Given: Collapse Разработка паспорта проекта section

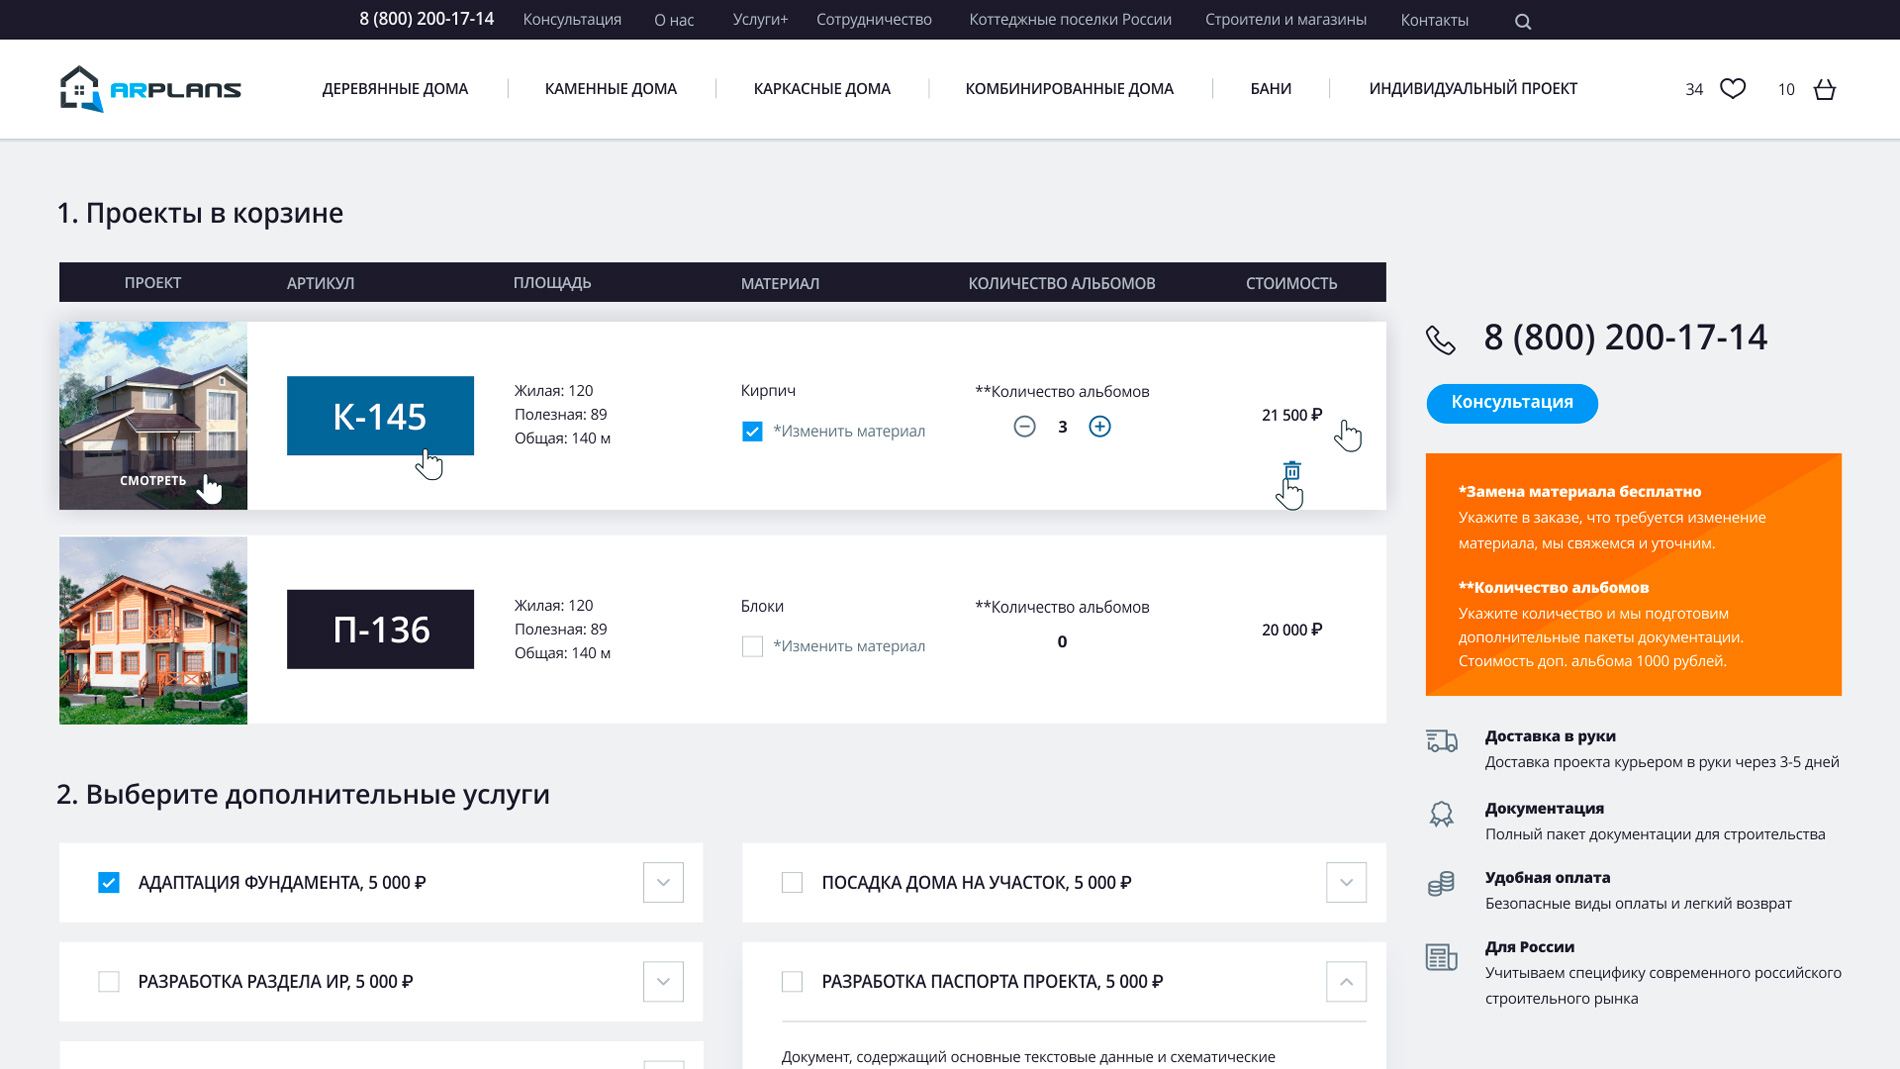Looking at the screenshot, I should pos(1345,981).
